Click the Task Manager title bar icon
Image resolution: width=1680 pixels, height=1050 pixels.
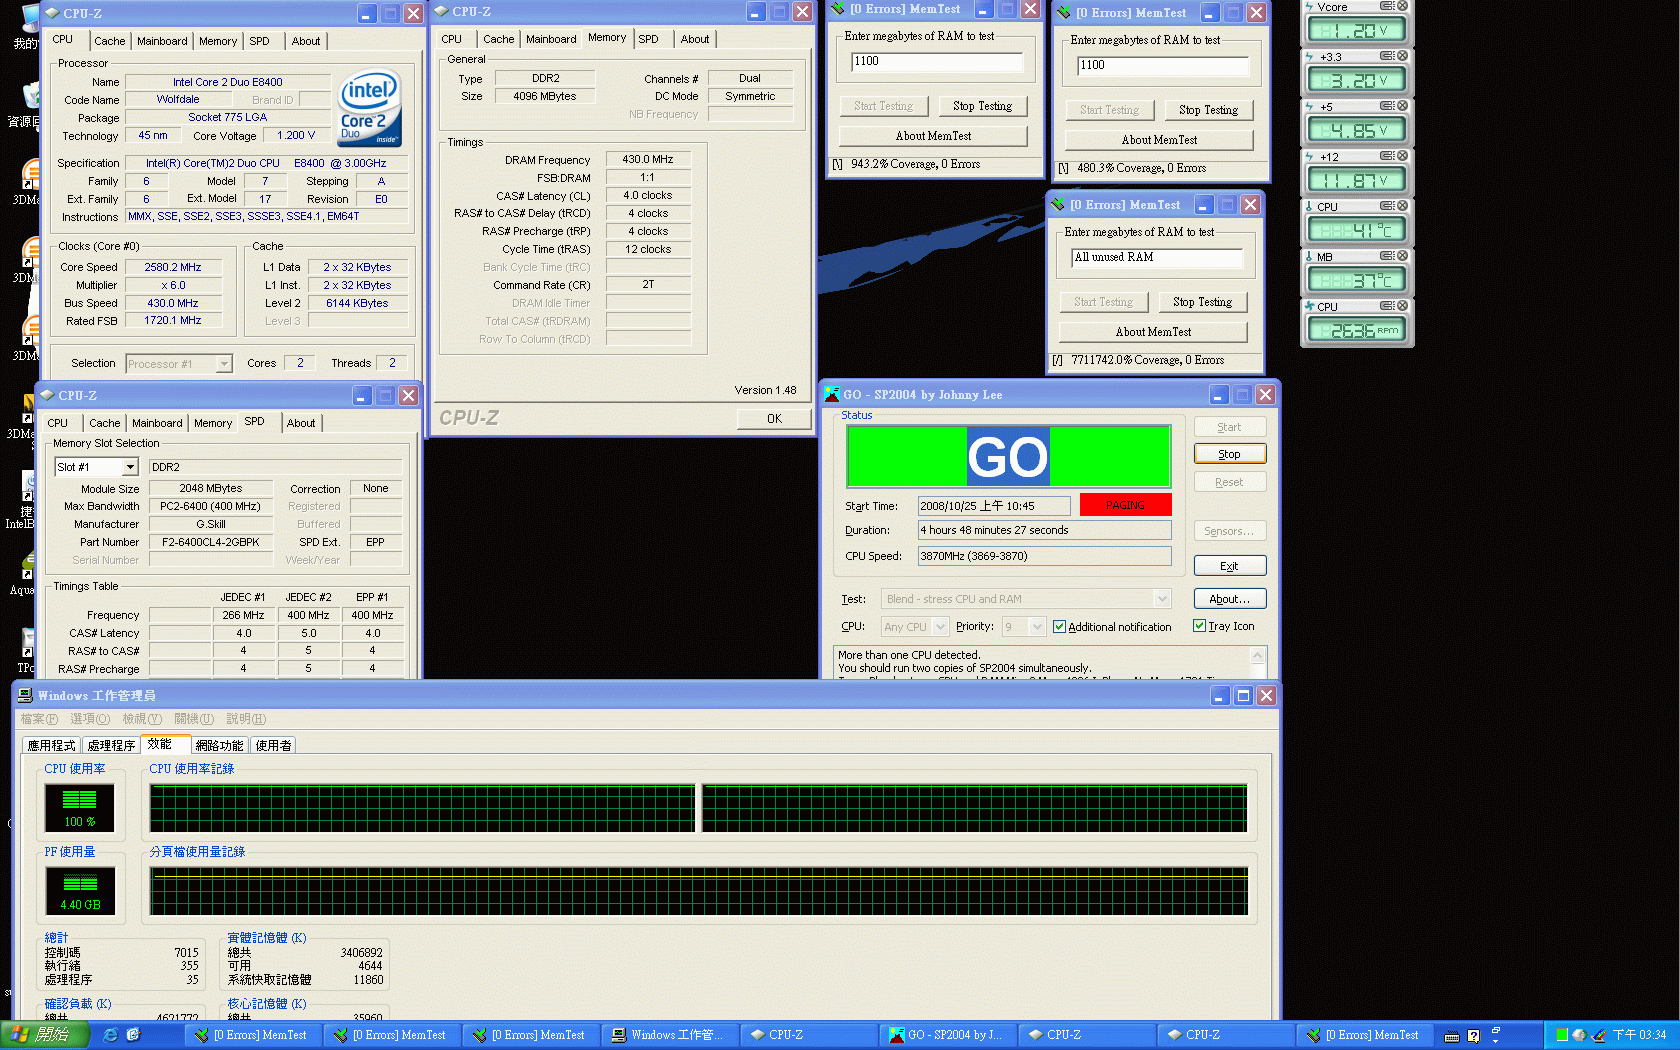click(x=25, y=695)
